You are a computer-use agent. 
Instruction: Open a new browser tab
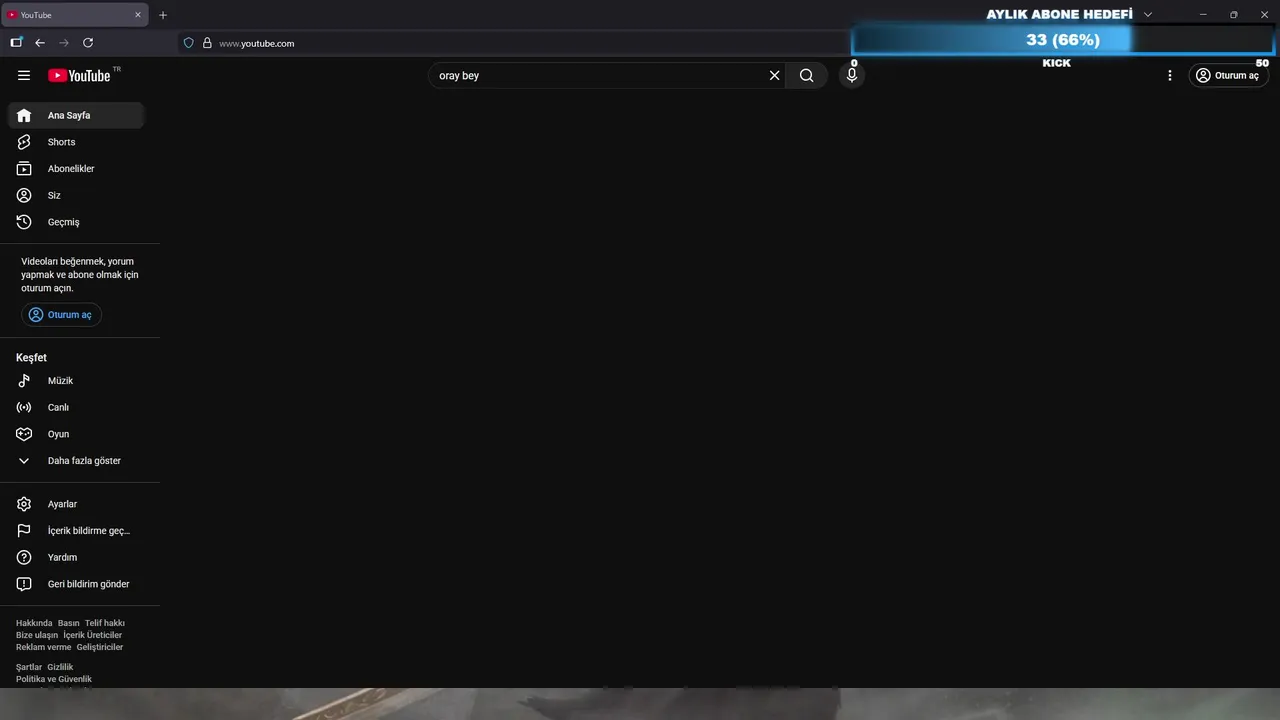[x=163, y=15]
